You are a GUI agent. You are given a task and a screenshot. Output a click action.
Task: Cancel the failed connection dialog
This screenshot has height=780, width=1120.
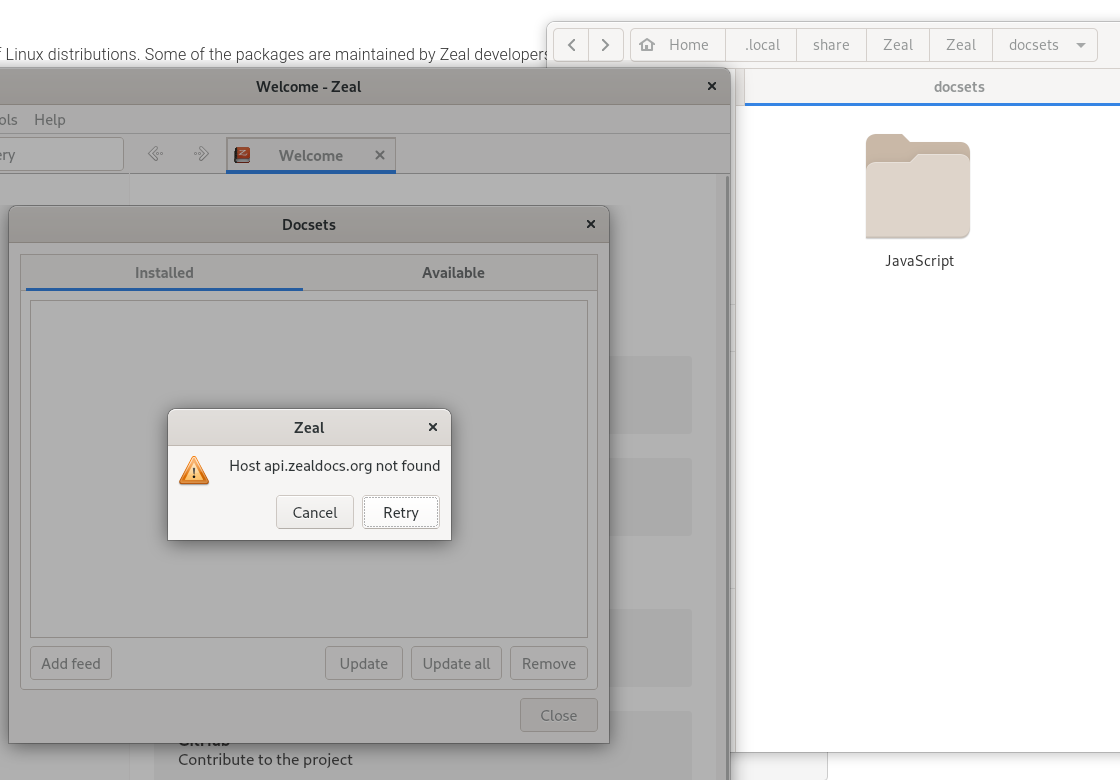pyautogui.click(x=314, y=512)
